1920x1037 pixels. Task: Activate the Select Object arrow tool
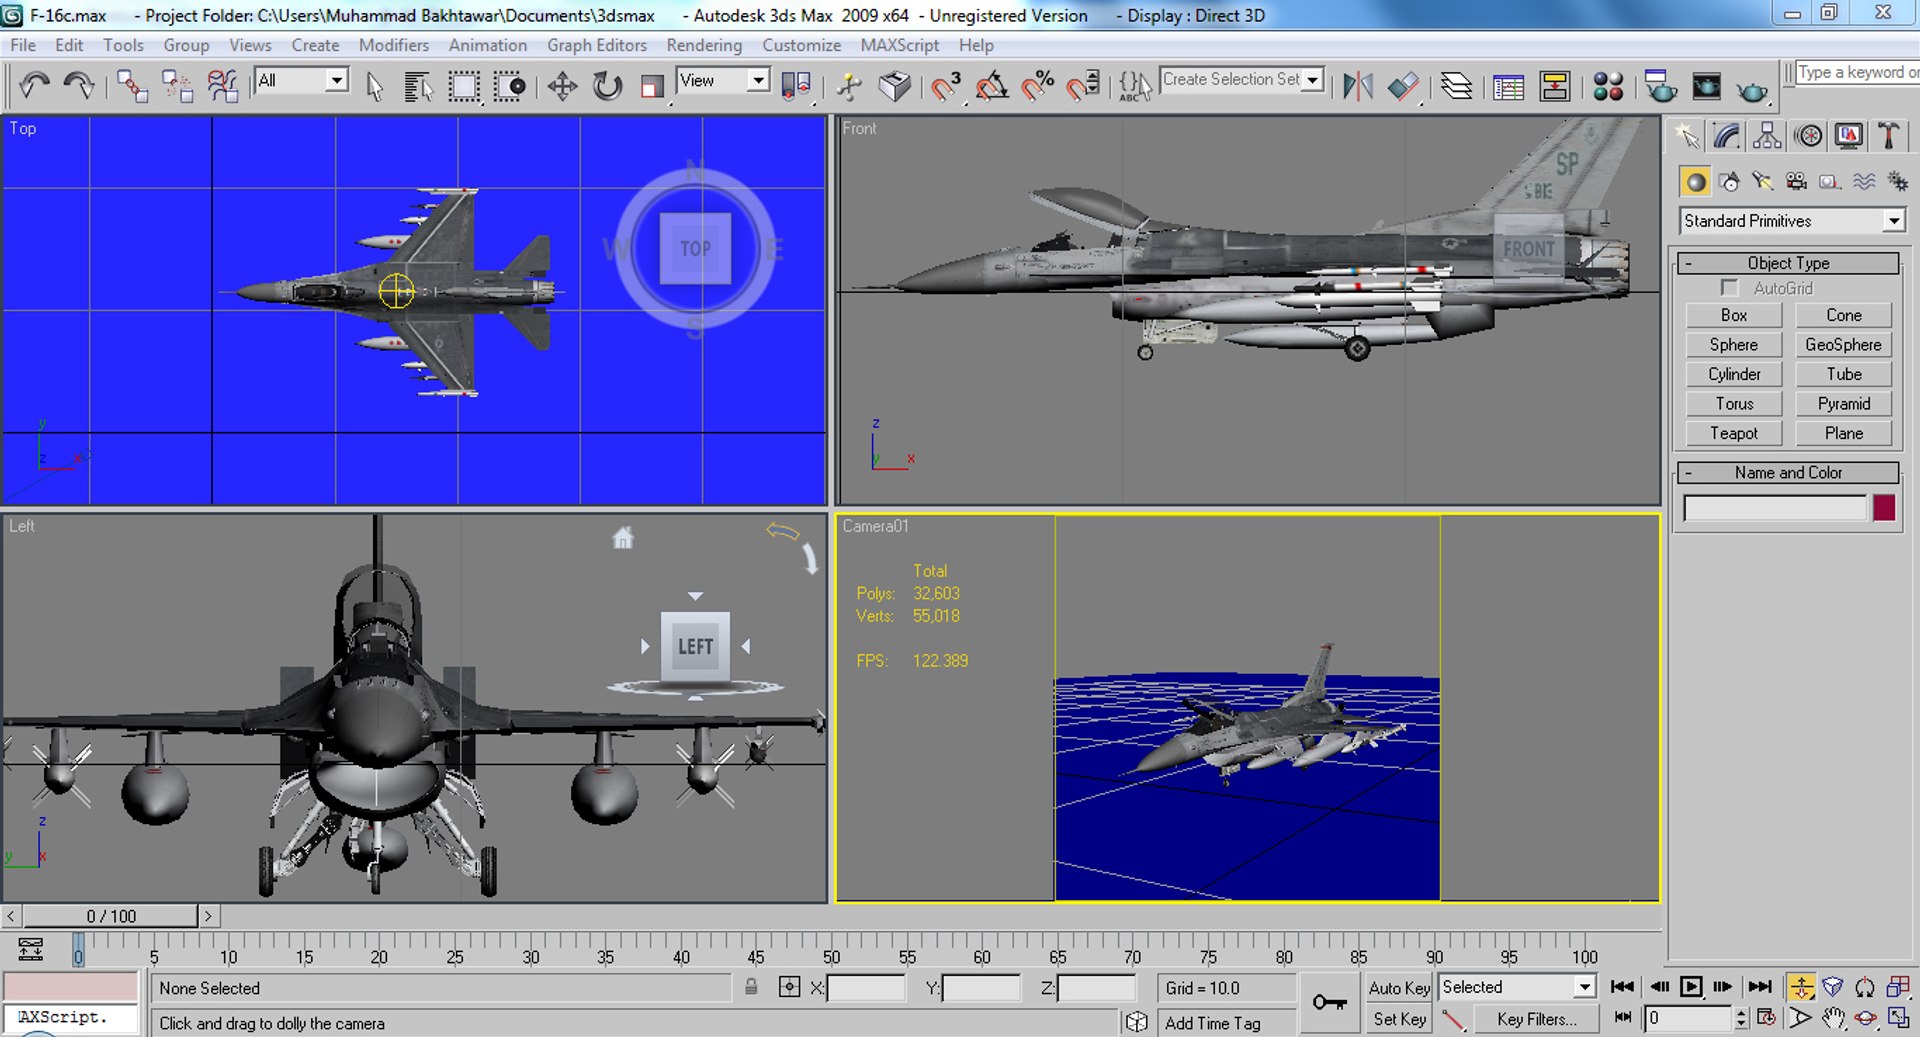coord(375,87)
